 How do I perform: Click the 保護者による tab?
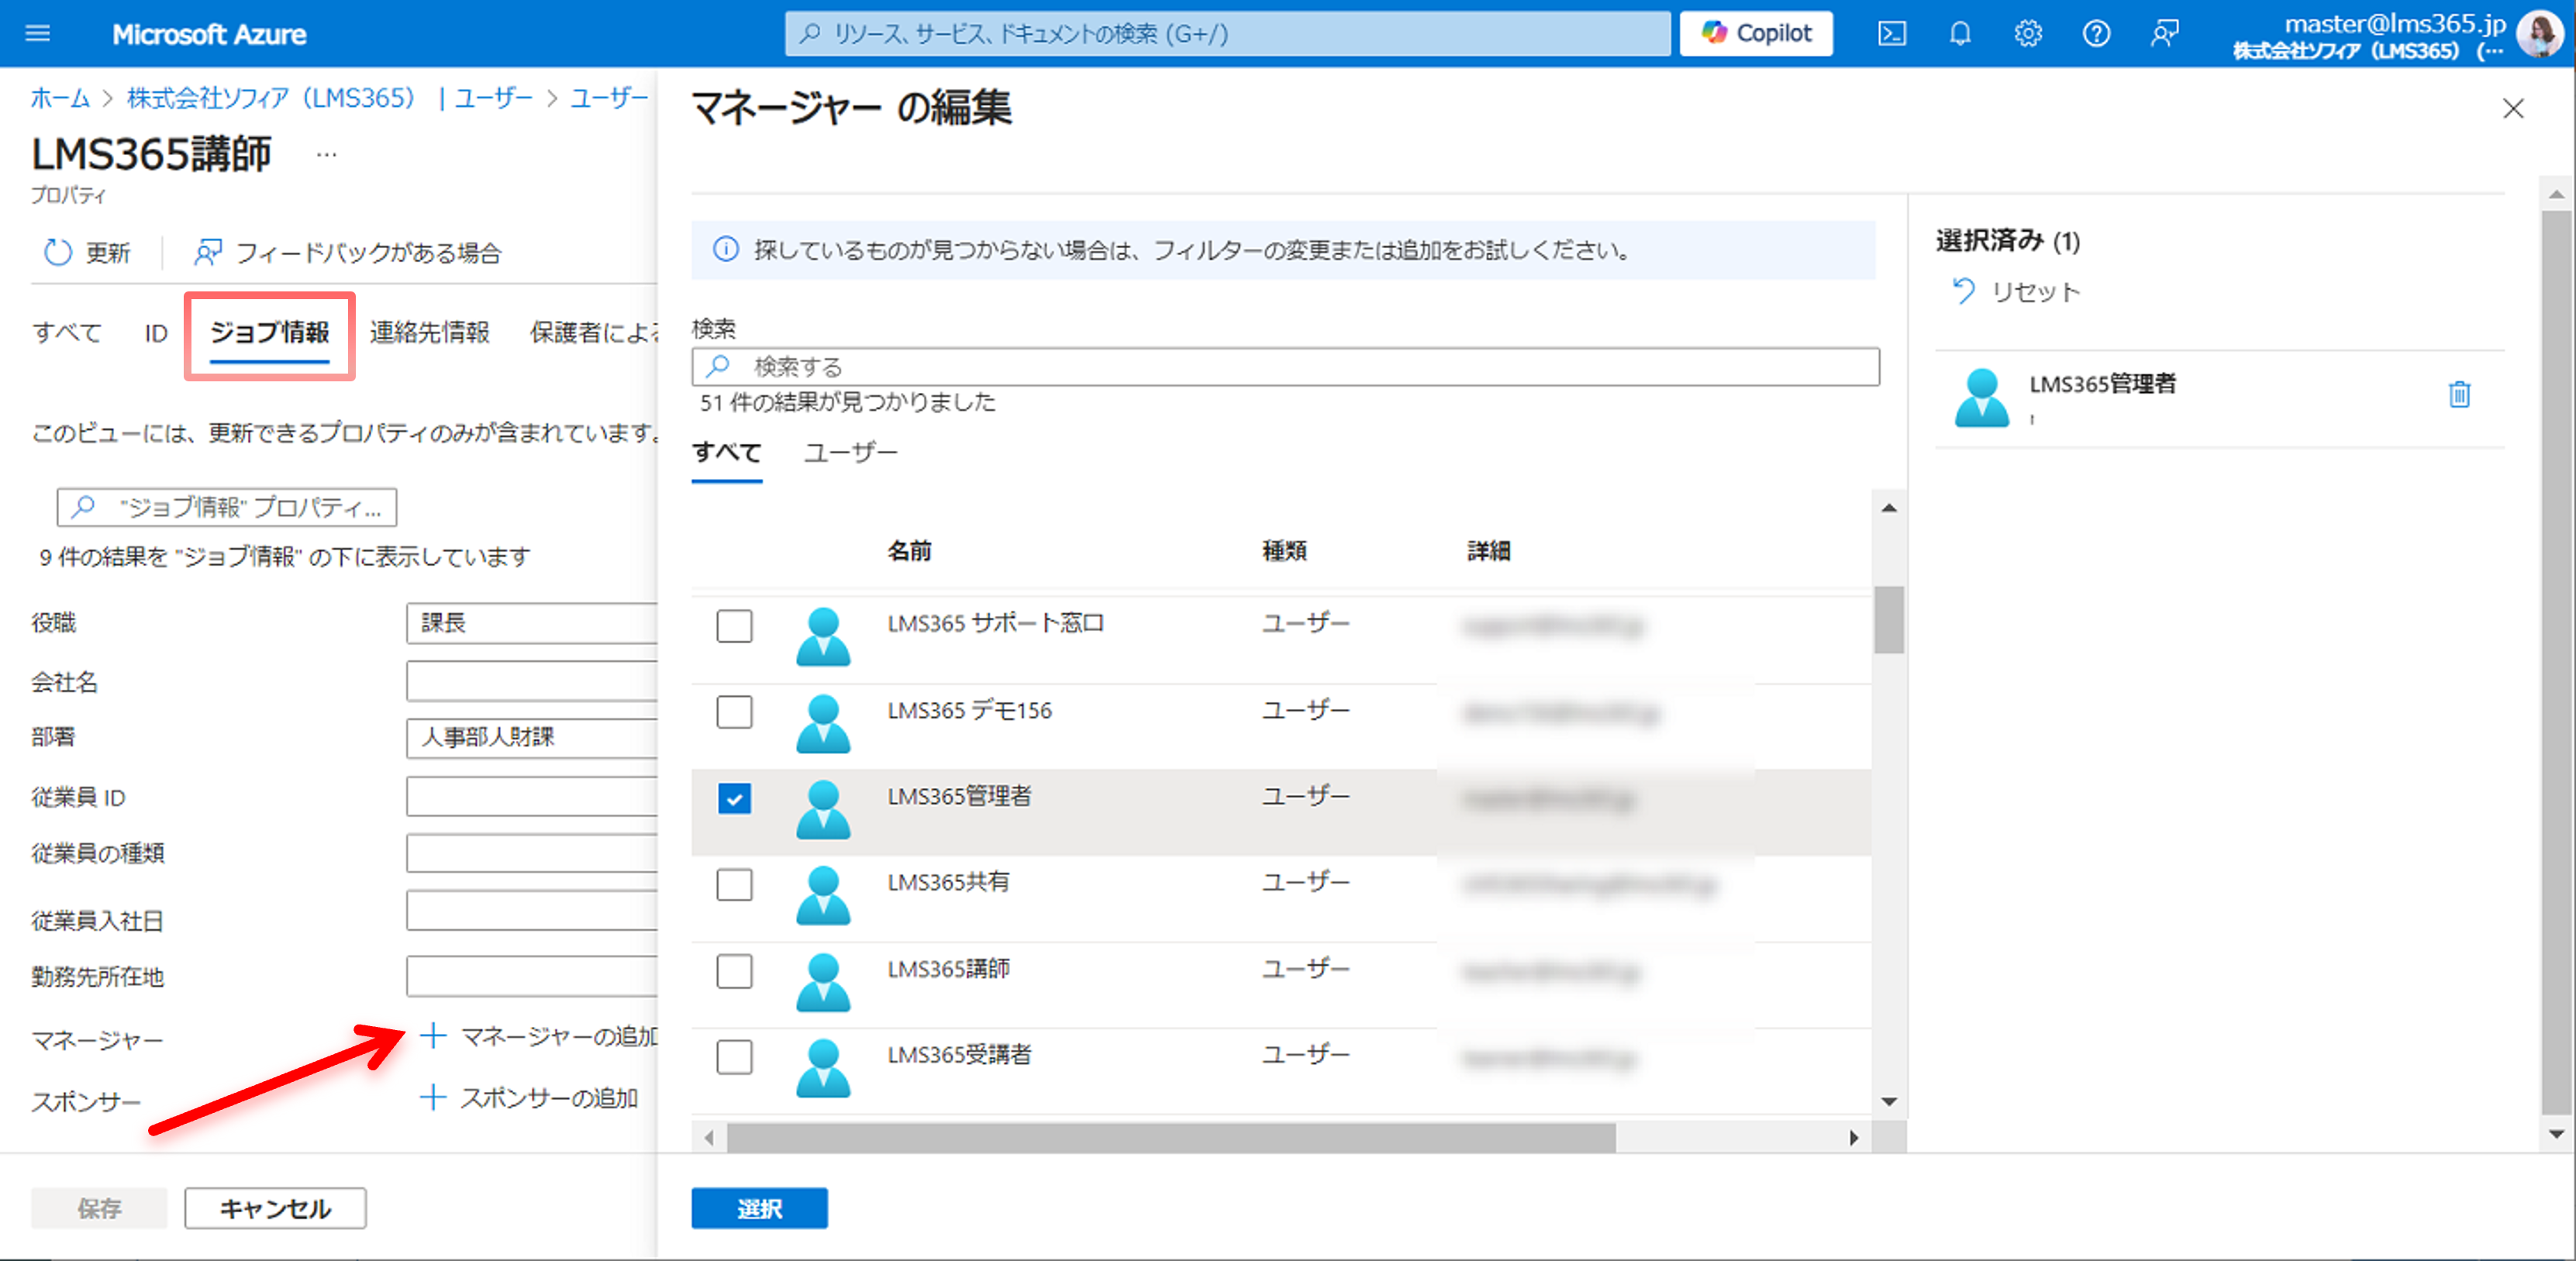[593, 332]
